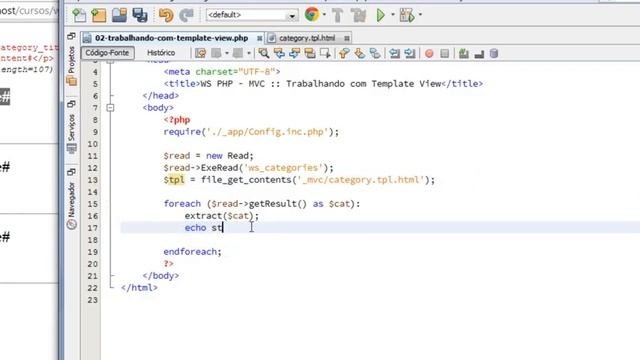Open the Projetos side panel

pos(71,64)
